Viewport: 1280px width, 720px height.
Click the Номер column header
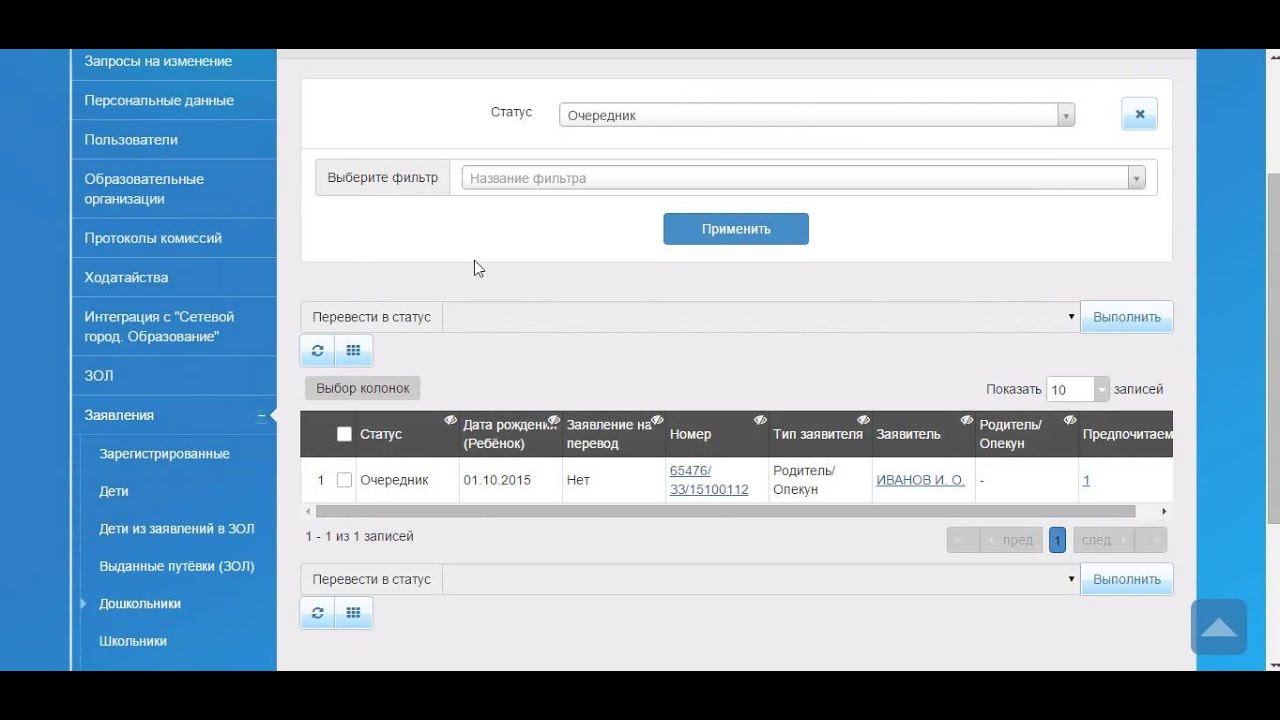691,434
